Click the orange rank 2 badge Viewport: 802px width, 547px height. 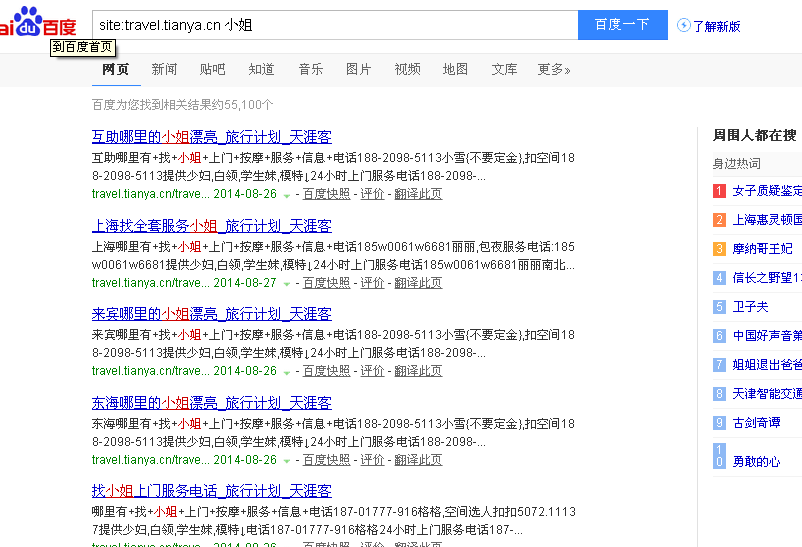(719, 220)
